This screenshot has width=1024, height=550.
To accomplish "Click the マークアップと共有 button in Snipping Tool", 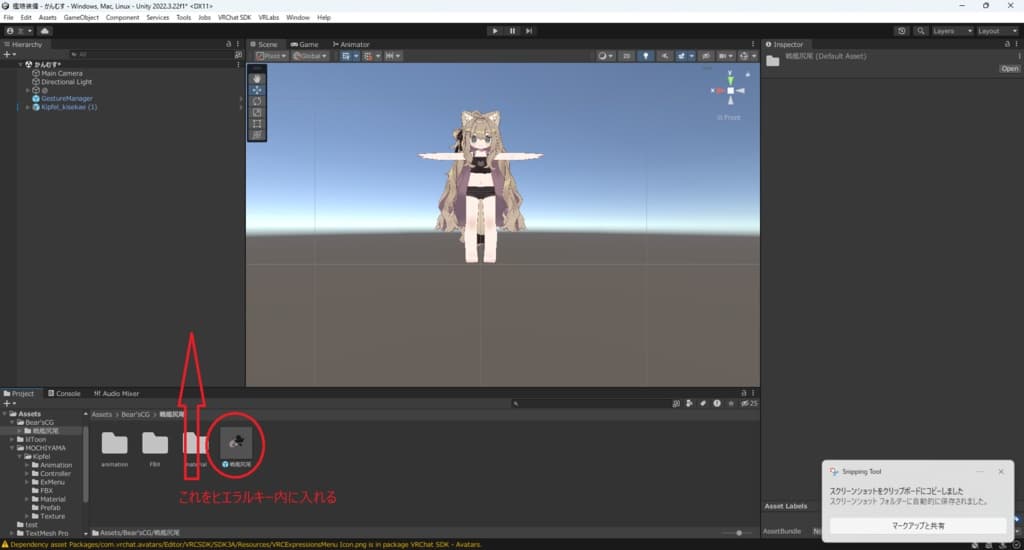I will (x=917, y=525).
